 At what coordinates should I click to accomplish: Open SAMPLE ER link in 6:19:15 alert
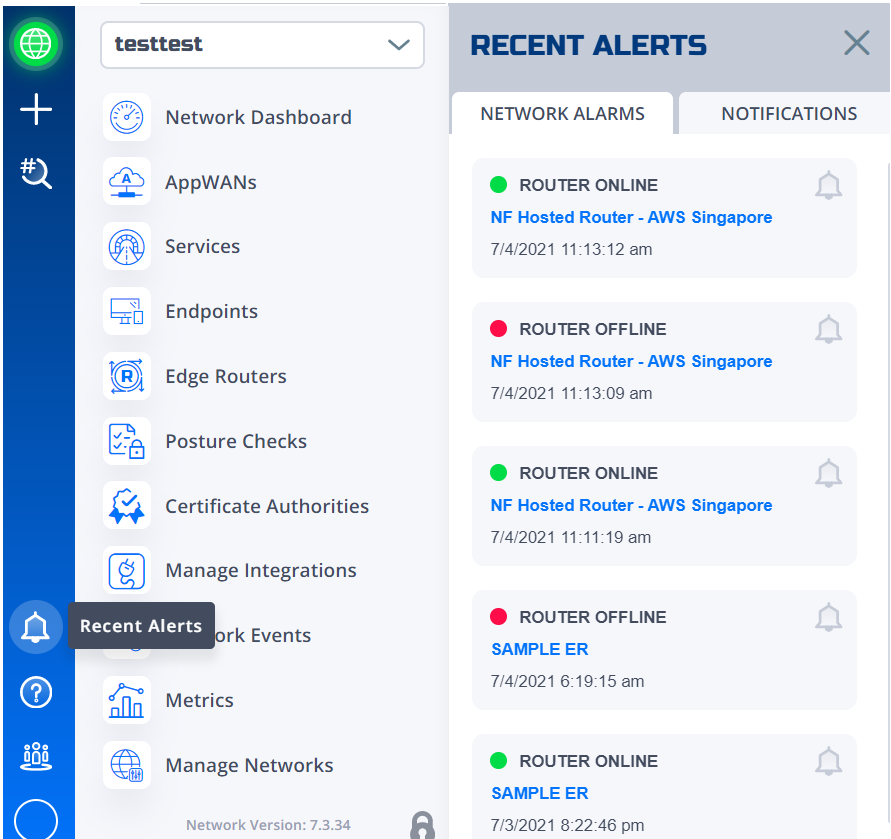(540, 649)
